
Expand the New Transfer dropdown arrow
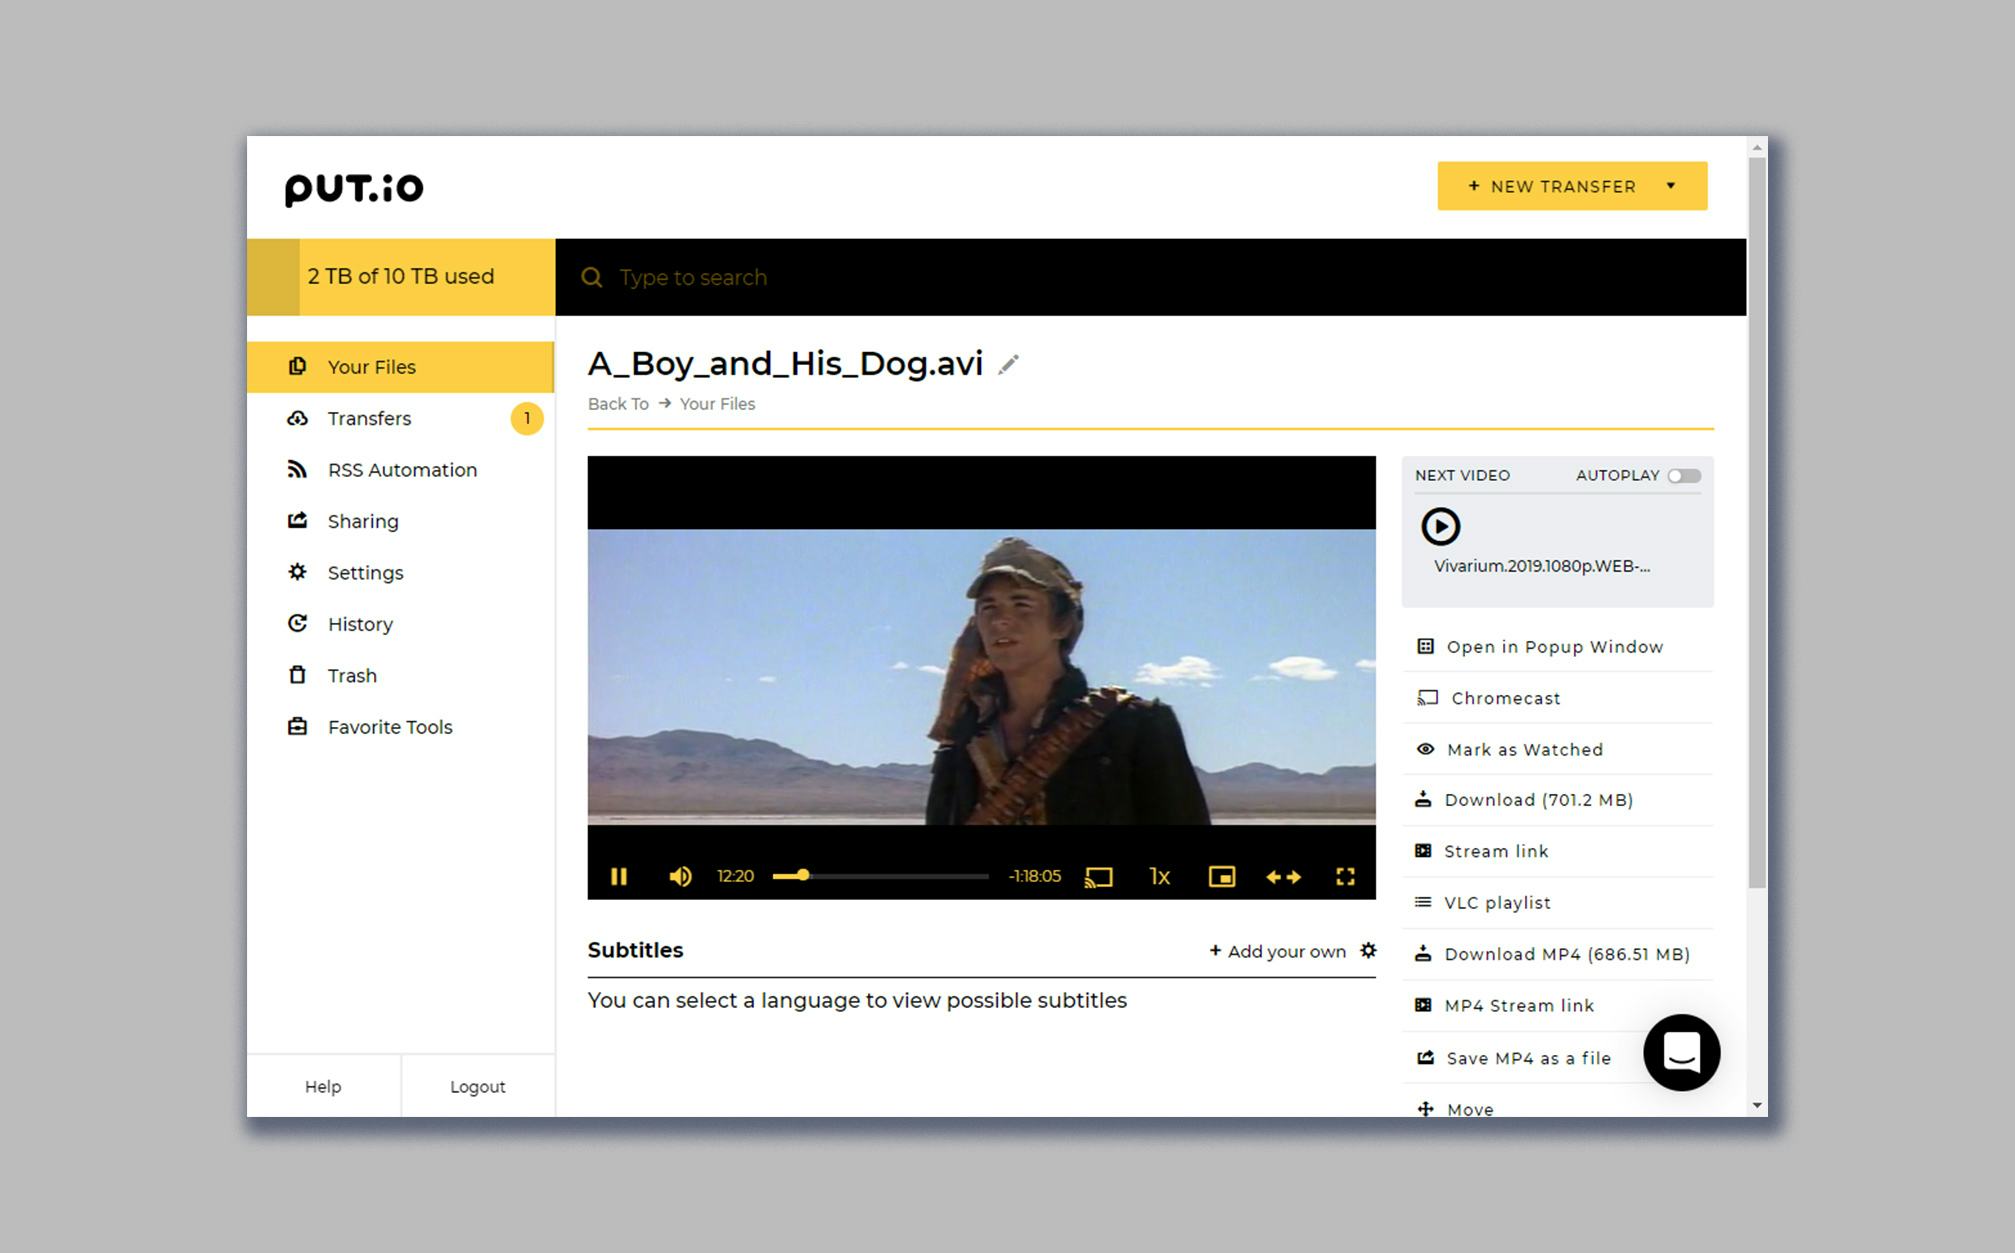[1670, 186]
